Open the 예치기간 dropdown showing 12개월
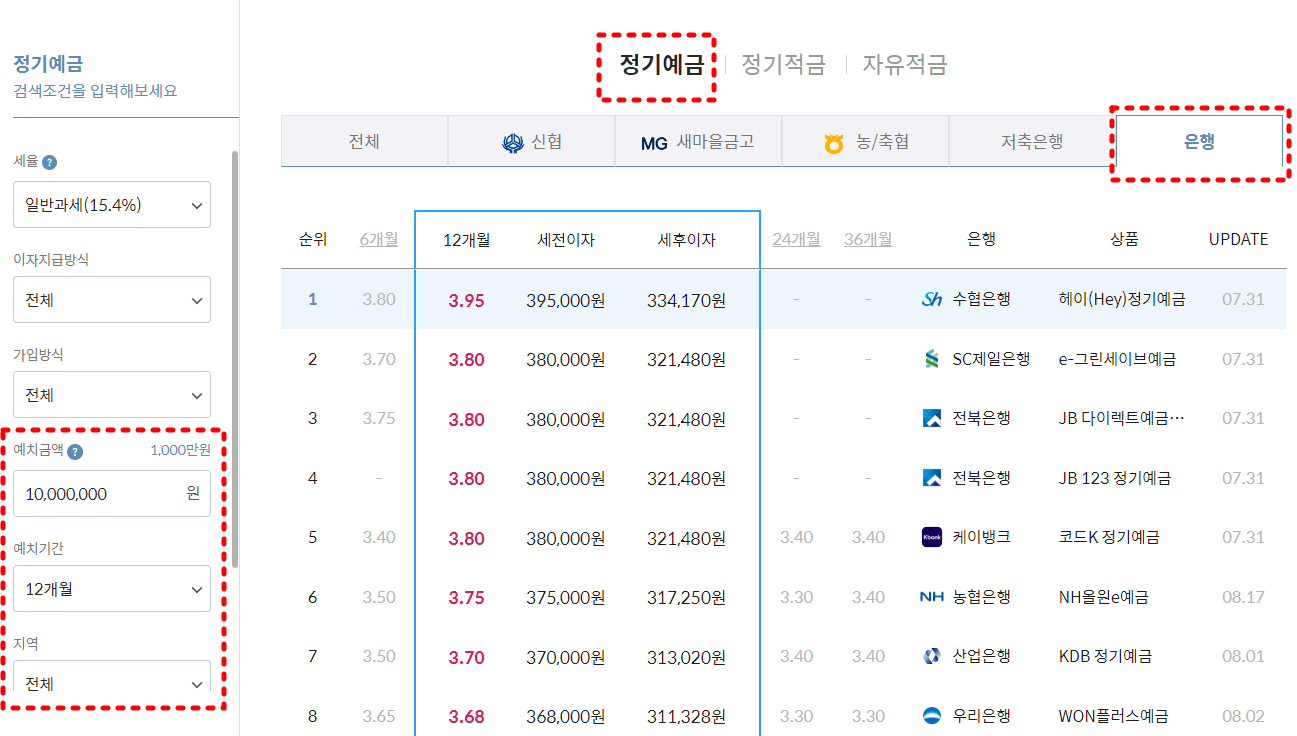This screenshot has width=1297, height=736. point(112,589)
